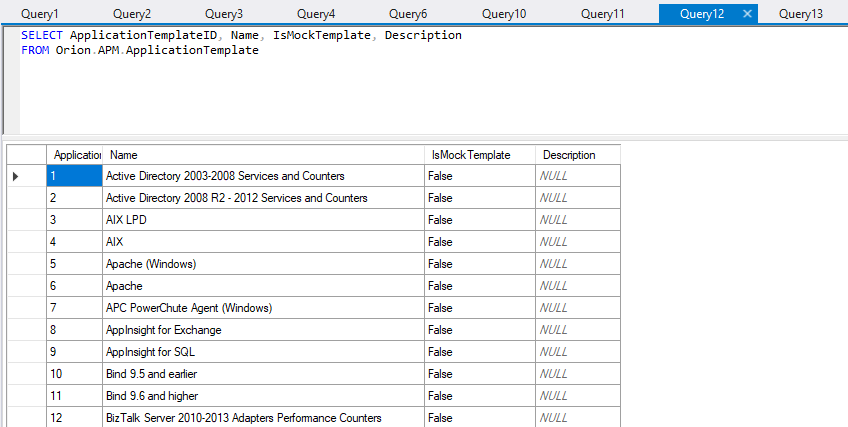Click NULL description in Apache (Windows) row
848x427 pixels.
point(578,264)
